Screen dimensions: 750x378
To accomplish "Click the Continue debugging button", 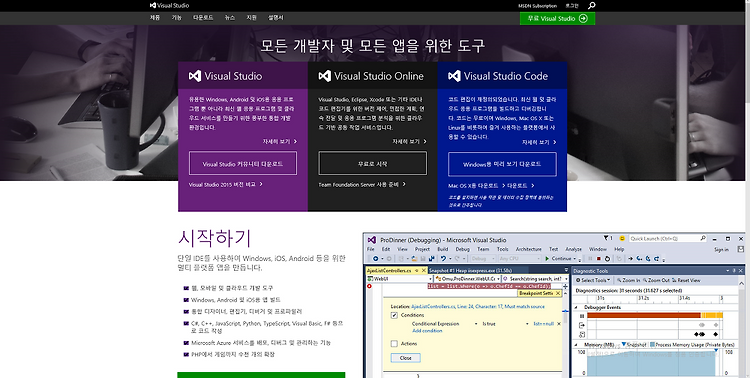I will point(561,258).
